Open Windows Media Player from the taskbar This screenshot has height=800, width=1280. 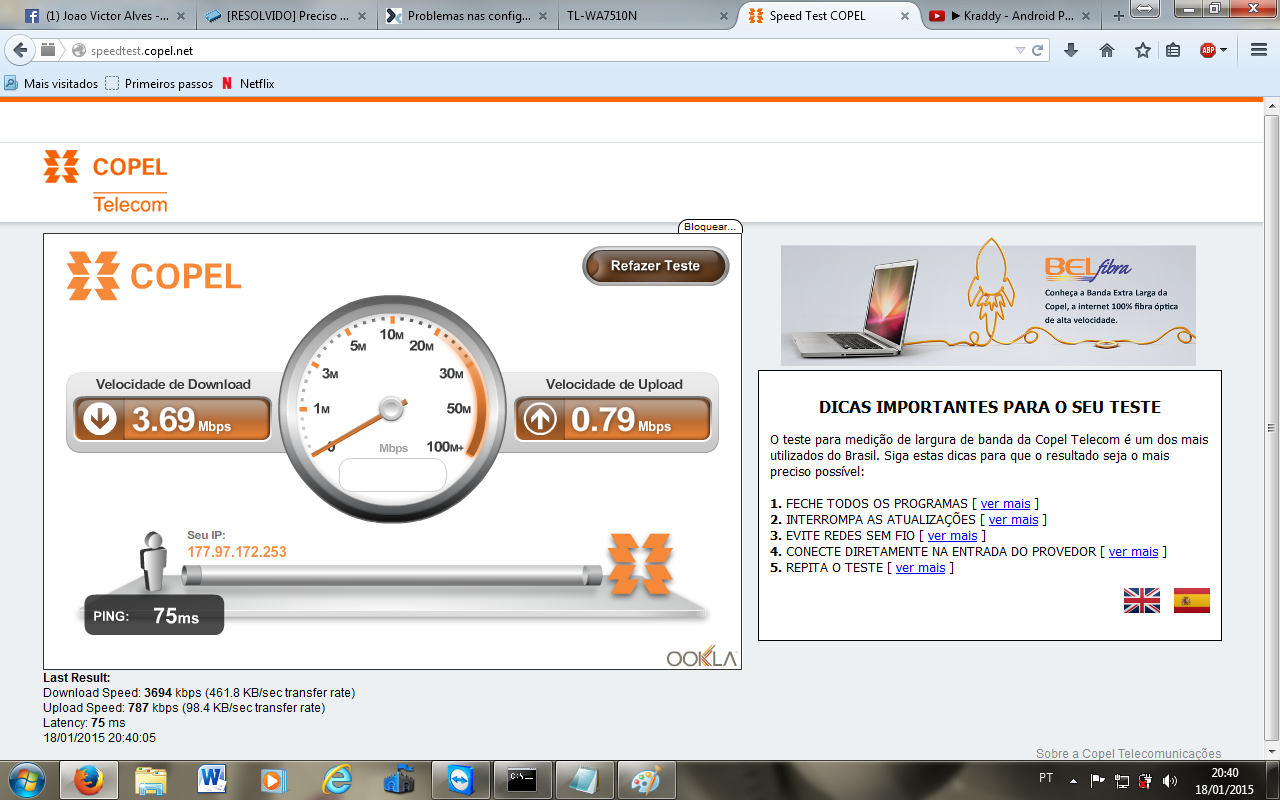pos(275,780)
